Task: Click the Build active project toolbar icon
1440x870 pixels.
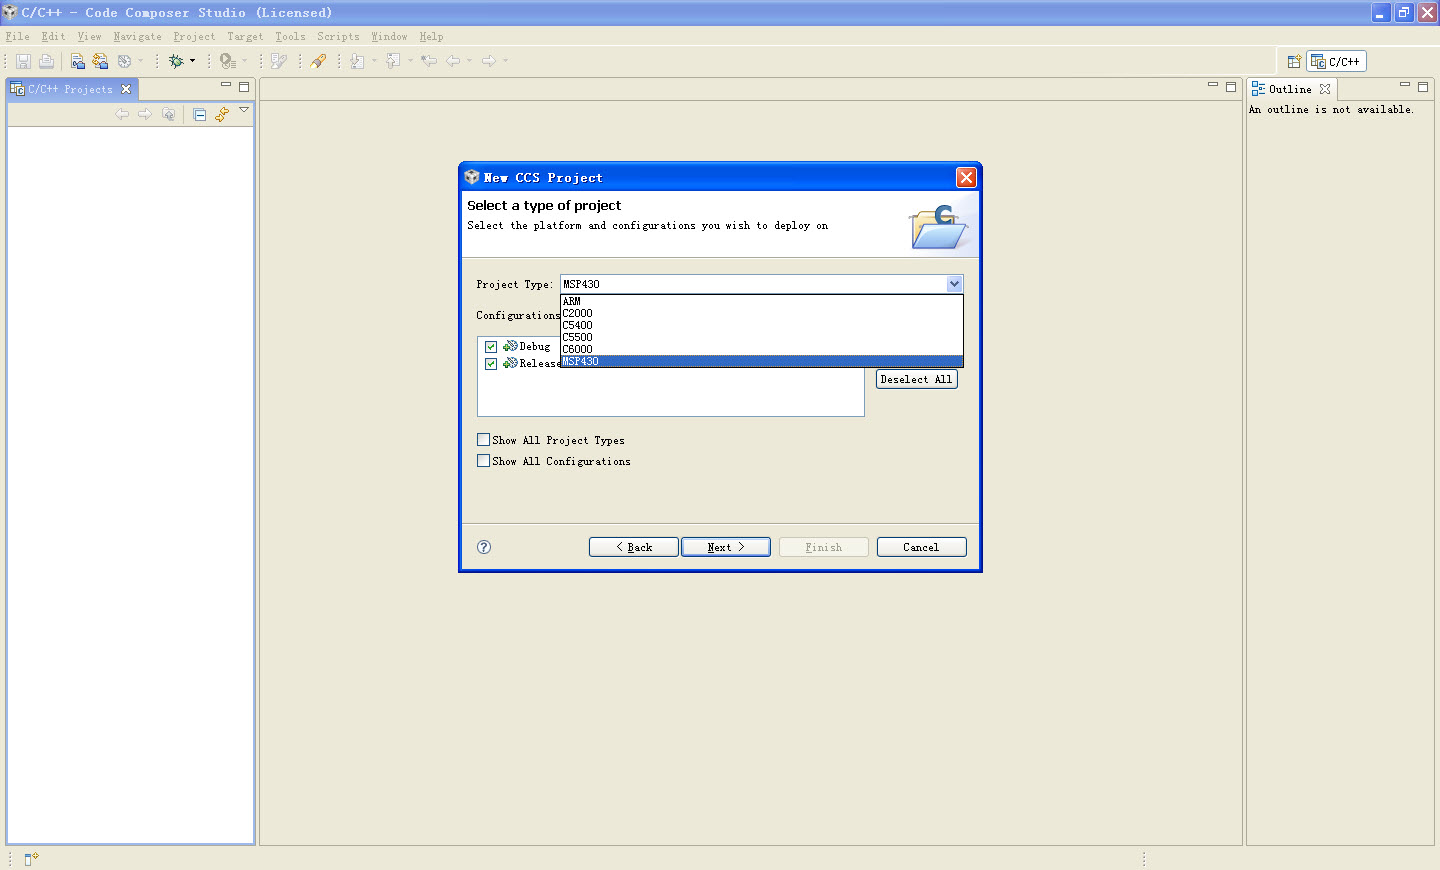Action: click(78, 61)
